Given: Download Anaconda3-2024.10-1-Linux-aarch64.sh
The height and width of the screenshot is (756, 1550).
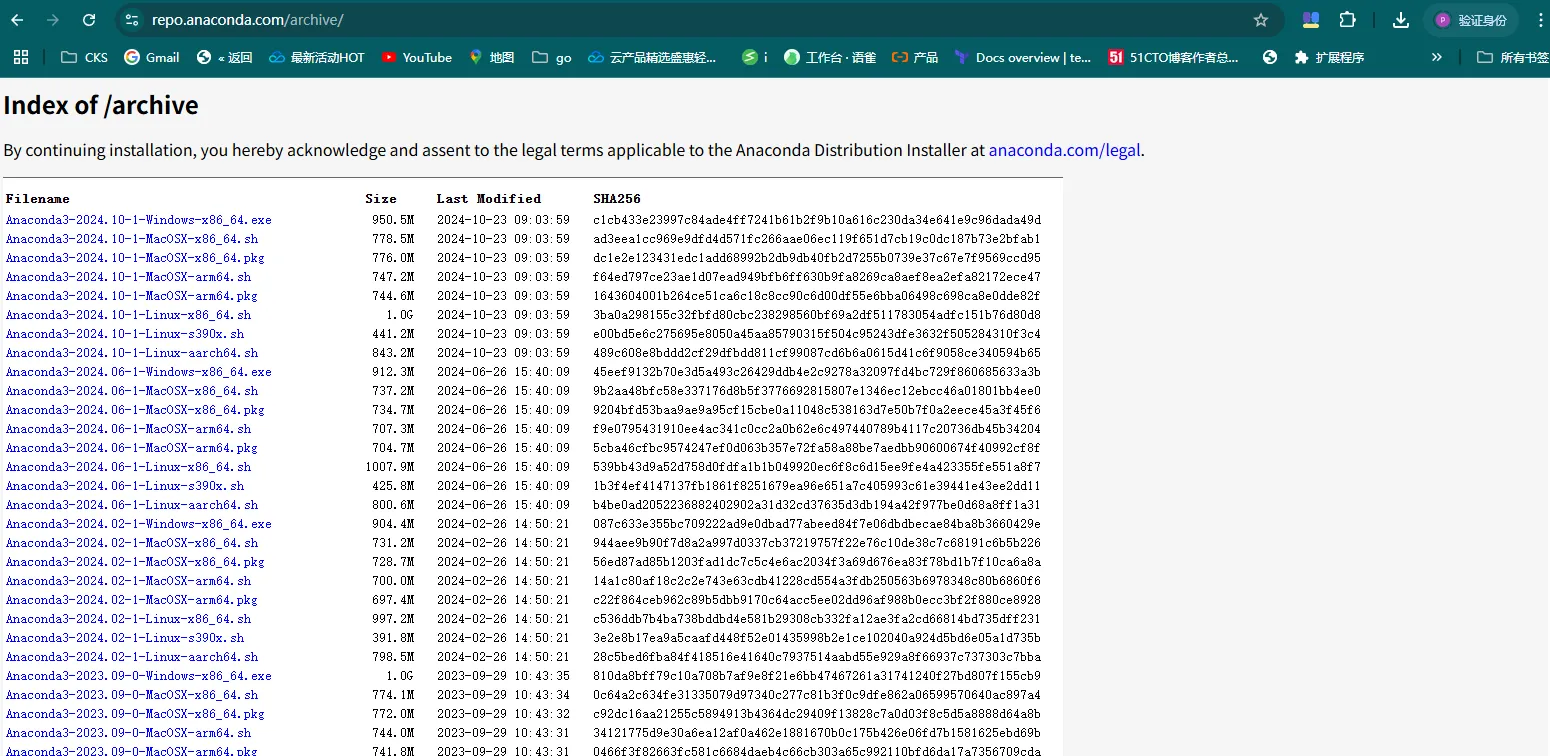Looking at the screenshot, I should (132, 353).
